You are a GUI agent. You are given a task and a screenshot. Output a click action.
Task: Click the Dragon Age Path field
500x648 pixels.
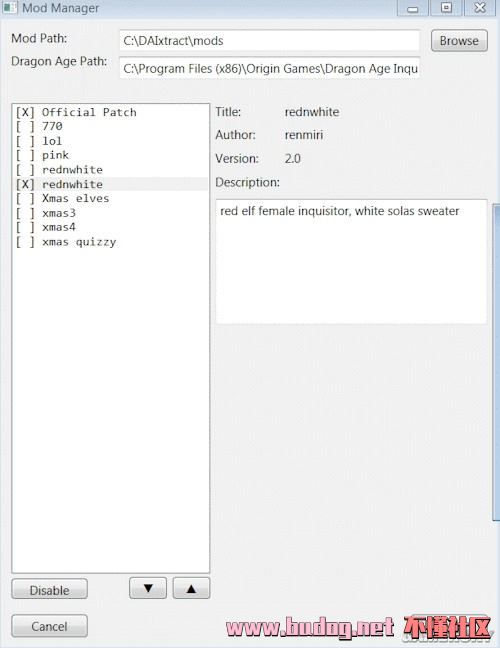(x=269, y=68)
